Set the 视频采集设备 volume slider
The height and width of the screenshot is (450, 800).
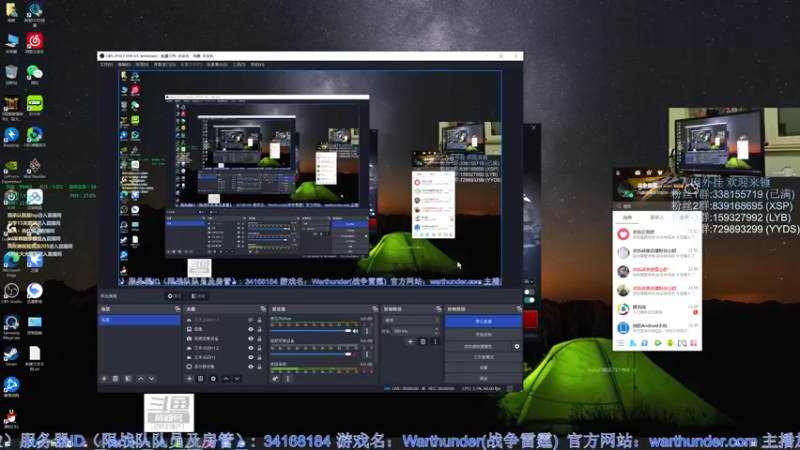(311, 354)
